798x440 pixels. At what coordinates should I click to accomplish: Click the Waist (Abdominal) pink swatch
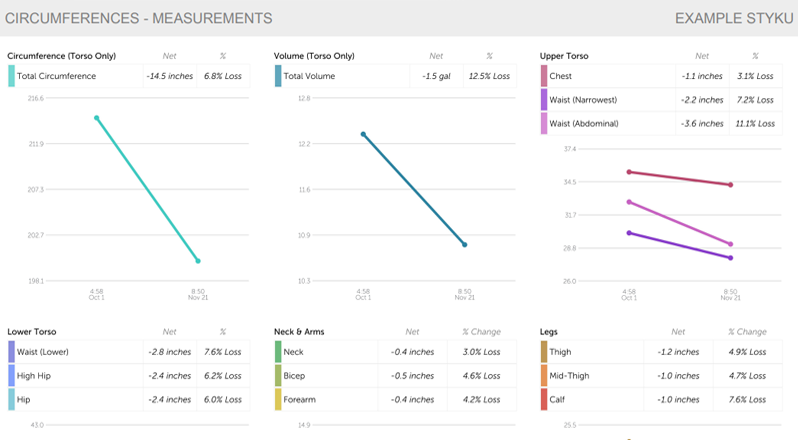[544, 123]
